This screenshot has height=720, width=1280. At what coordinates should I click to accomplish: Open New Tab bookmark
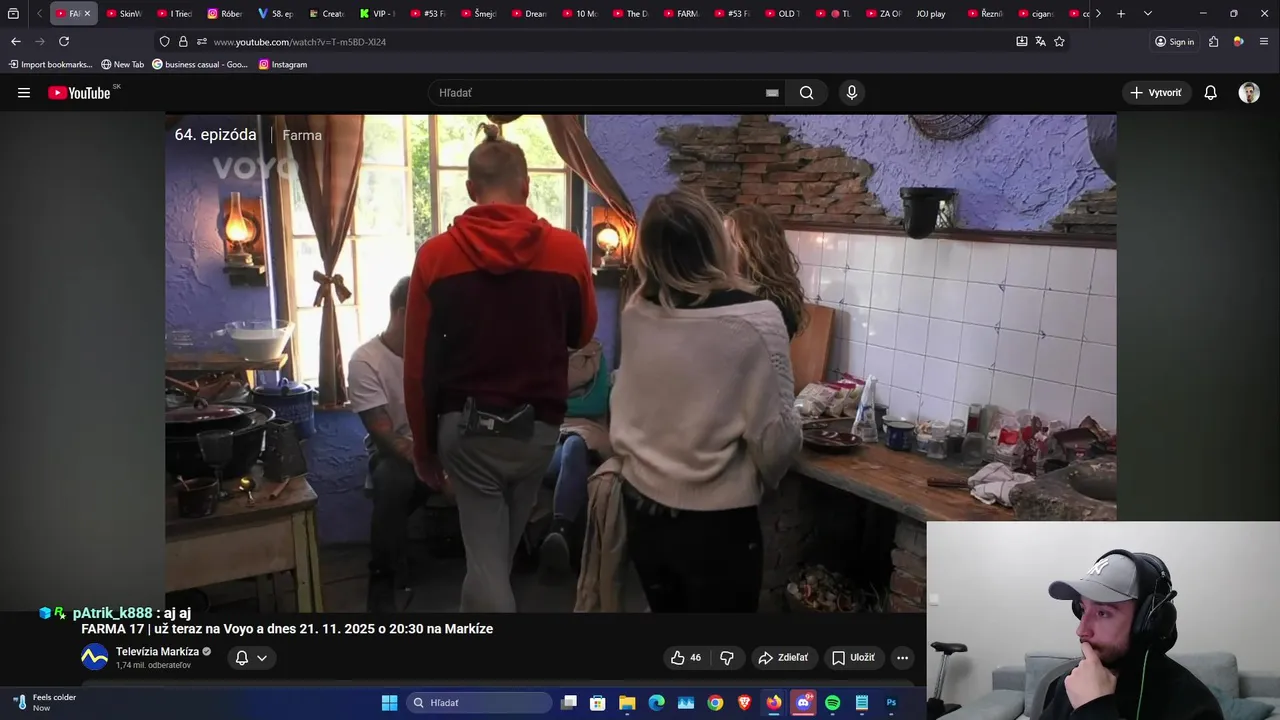pyautogui.click(x=122, y=64)
